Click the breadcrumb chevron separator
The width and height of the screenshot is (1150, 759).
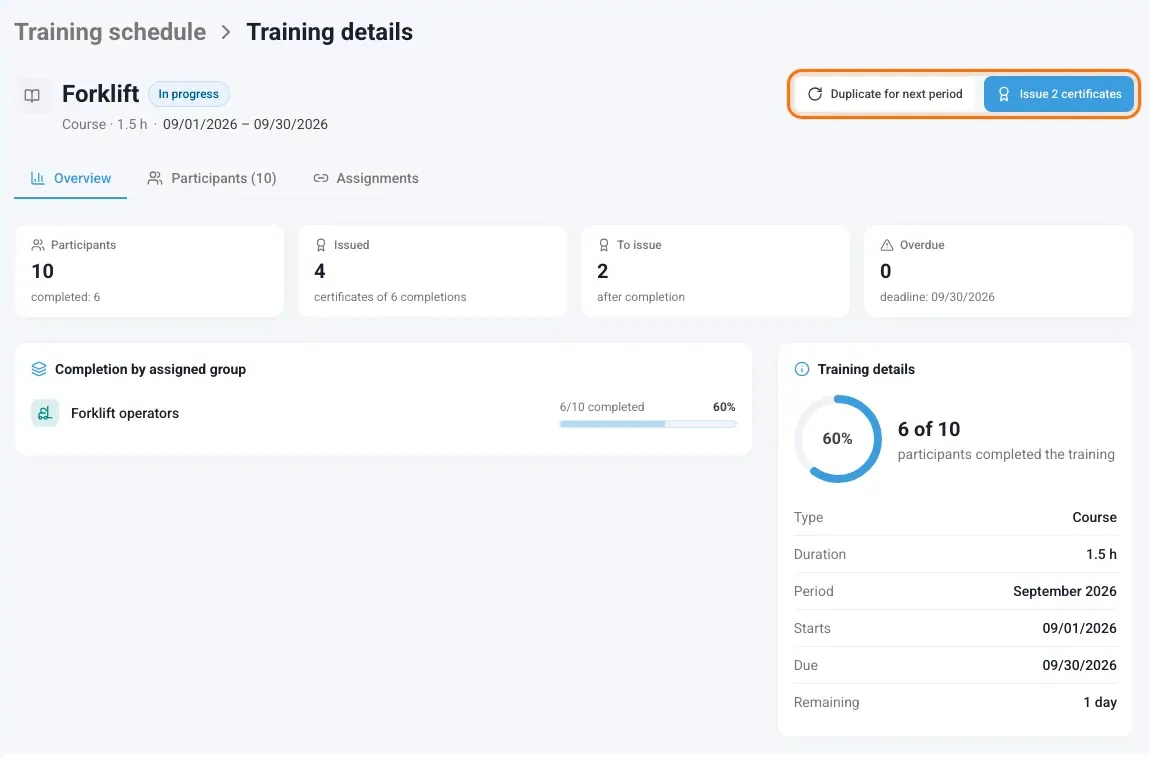226,32
